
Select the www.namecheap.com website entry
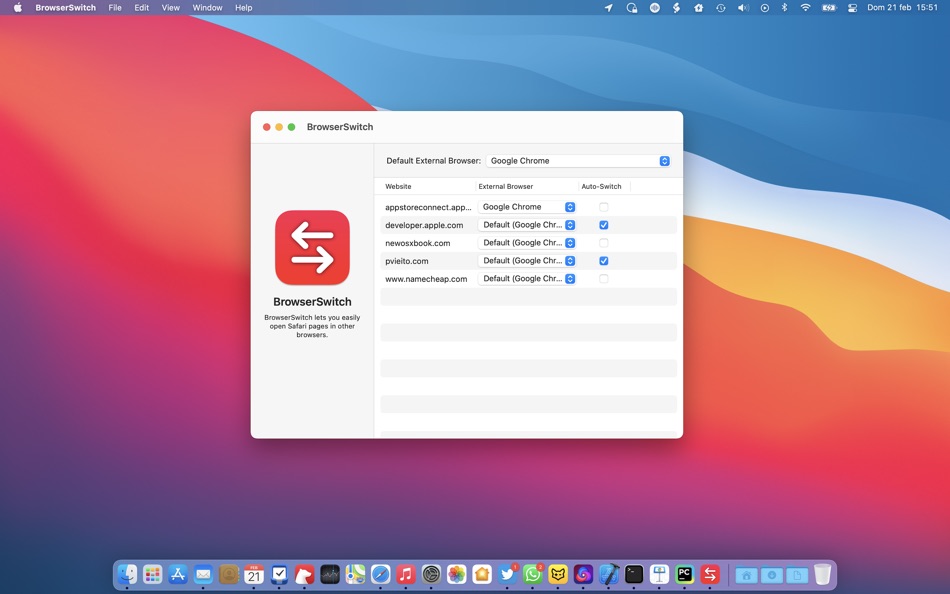tap(426, 279)
